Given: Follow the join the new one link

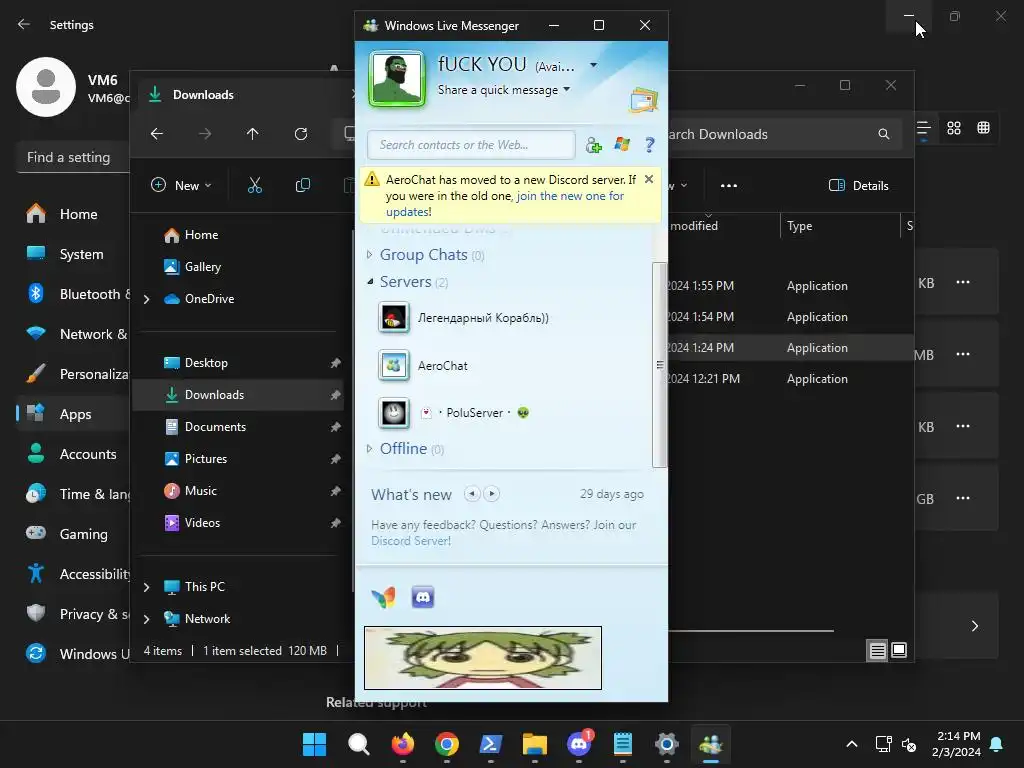Looking at the screenshot, I should [570, 196].
